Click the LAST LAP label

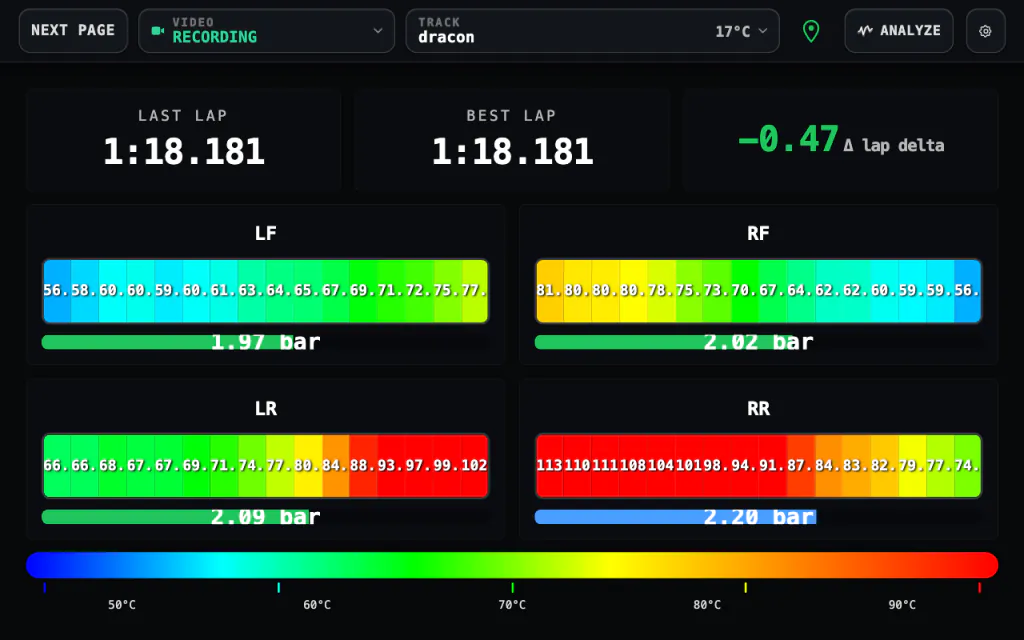point(183,116)
